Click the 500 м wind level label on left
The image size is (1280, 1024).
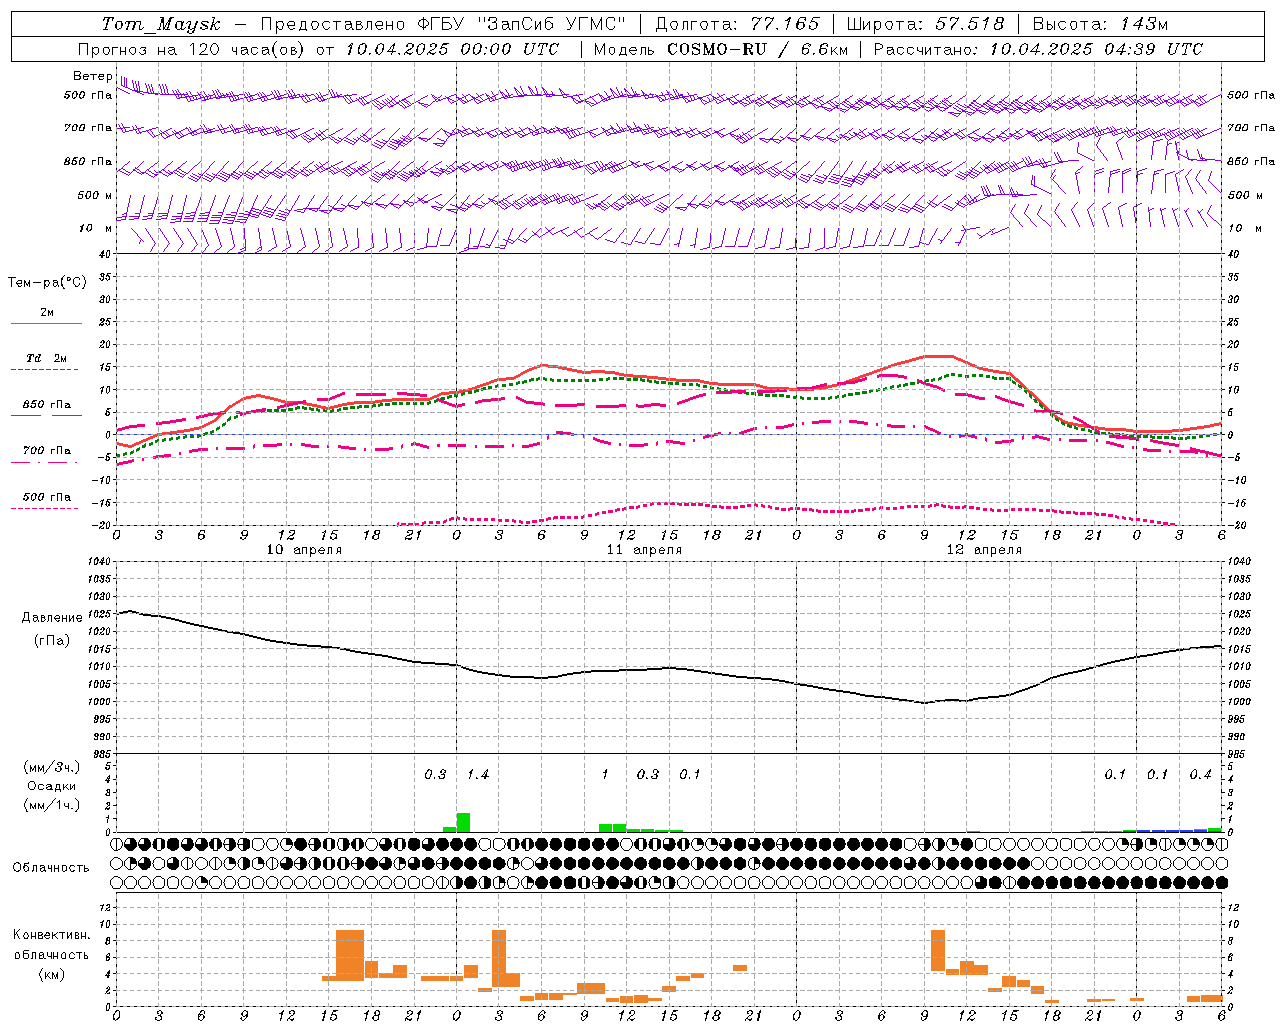point(96,195)
